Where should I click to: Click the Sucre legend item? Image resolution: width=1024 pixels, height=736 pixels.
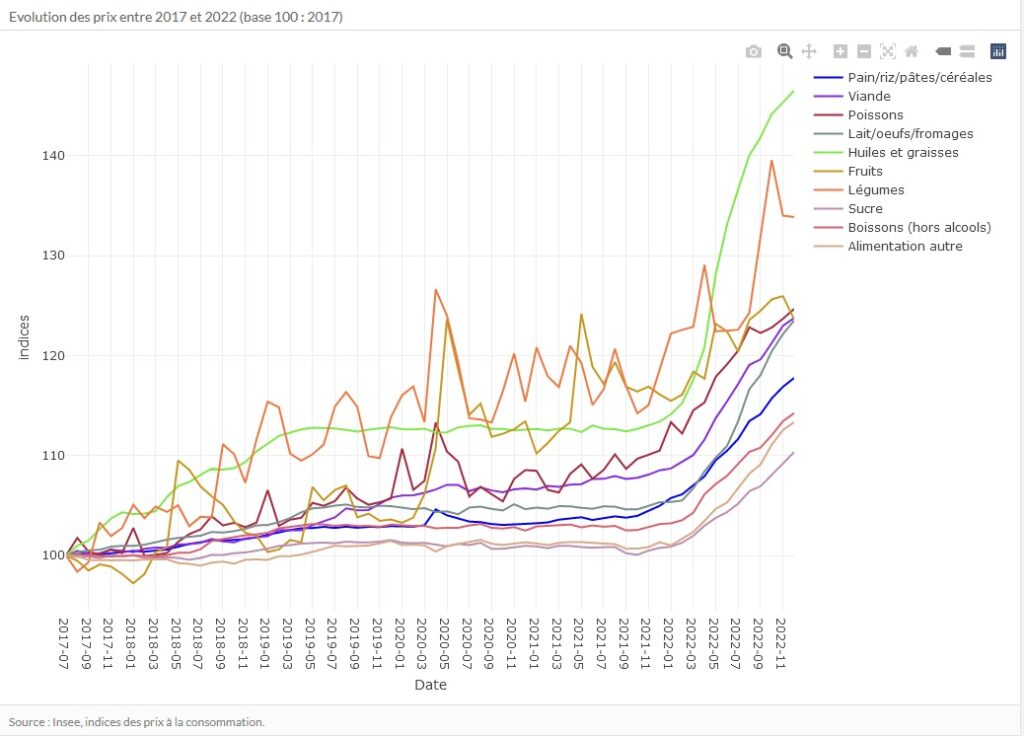[865, 208]
